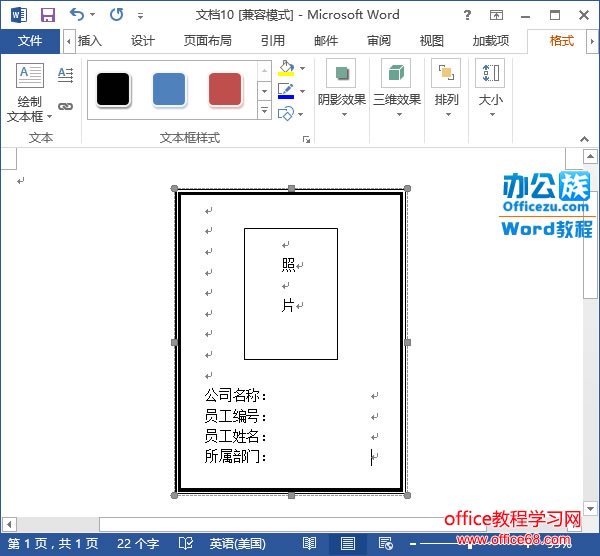
Task: Expand the text box styles gallery
Action: pyautogui.click(x=264, y=110)
